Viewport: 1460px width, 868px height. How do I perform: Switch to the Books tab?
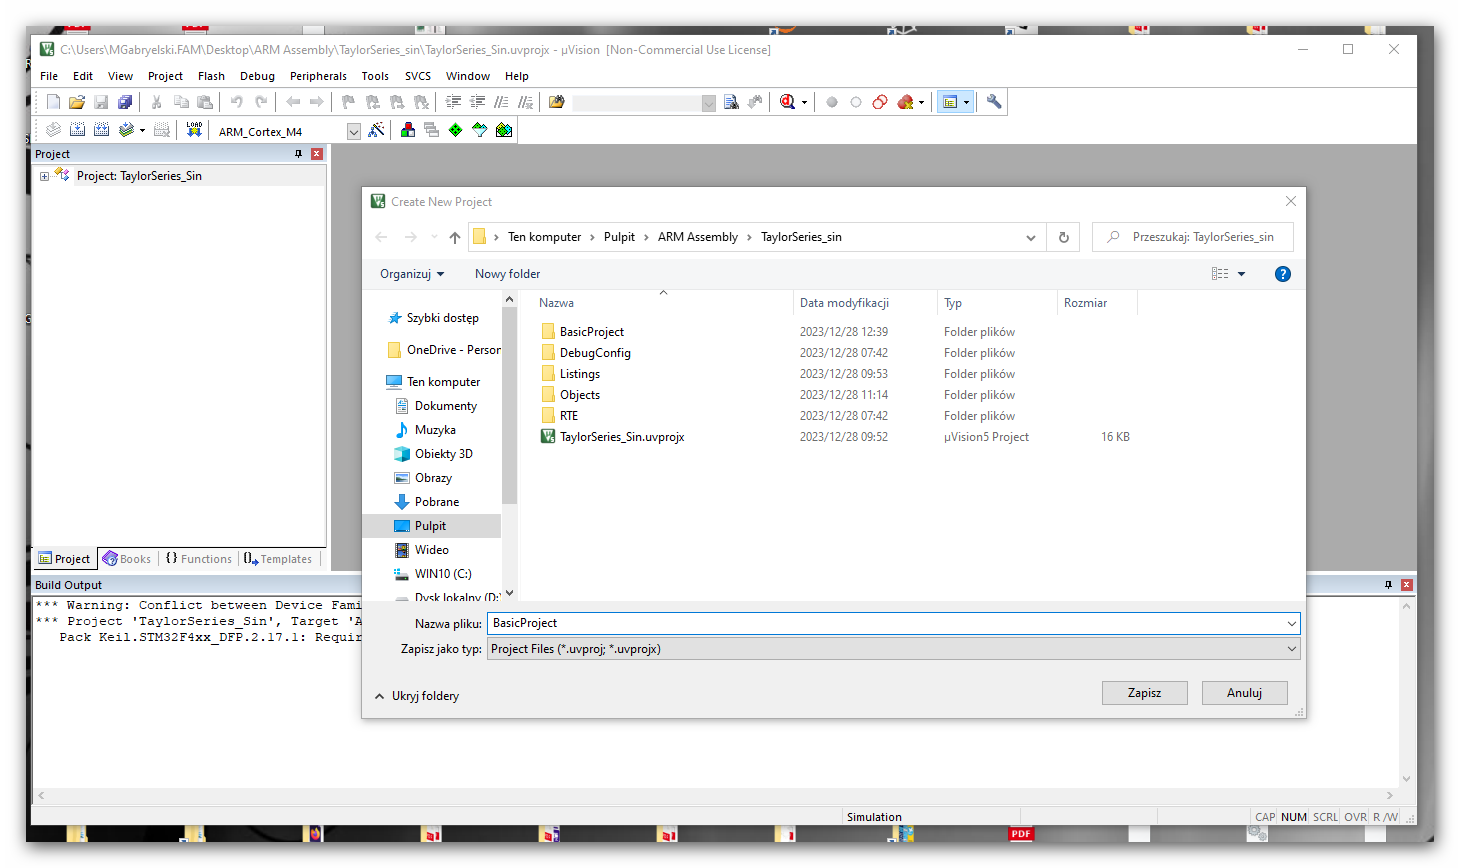(127, 559)
